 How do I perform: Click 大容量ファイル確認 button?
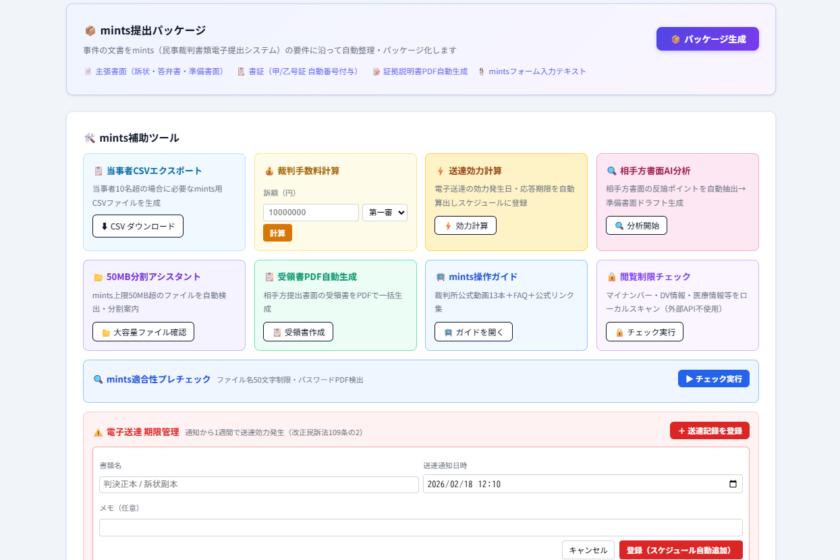[143, 332]
